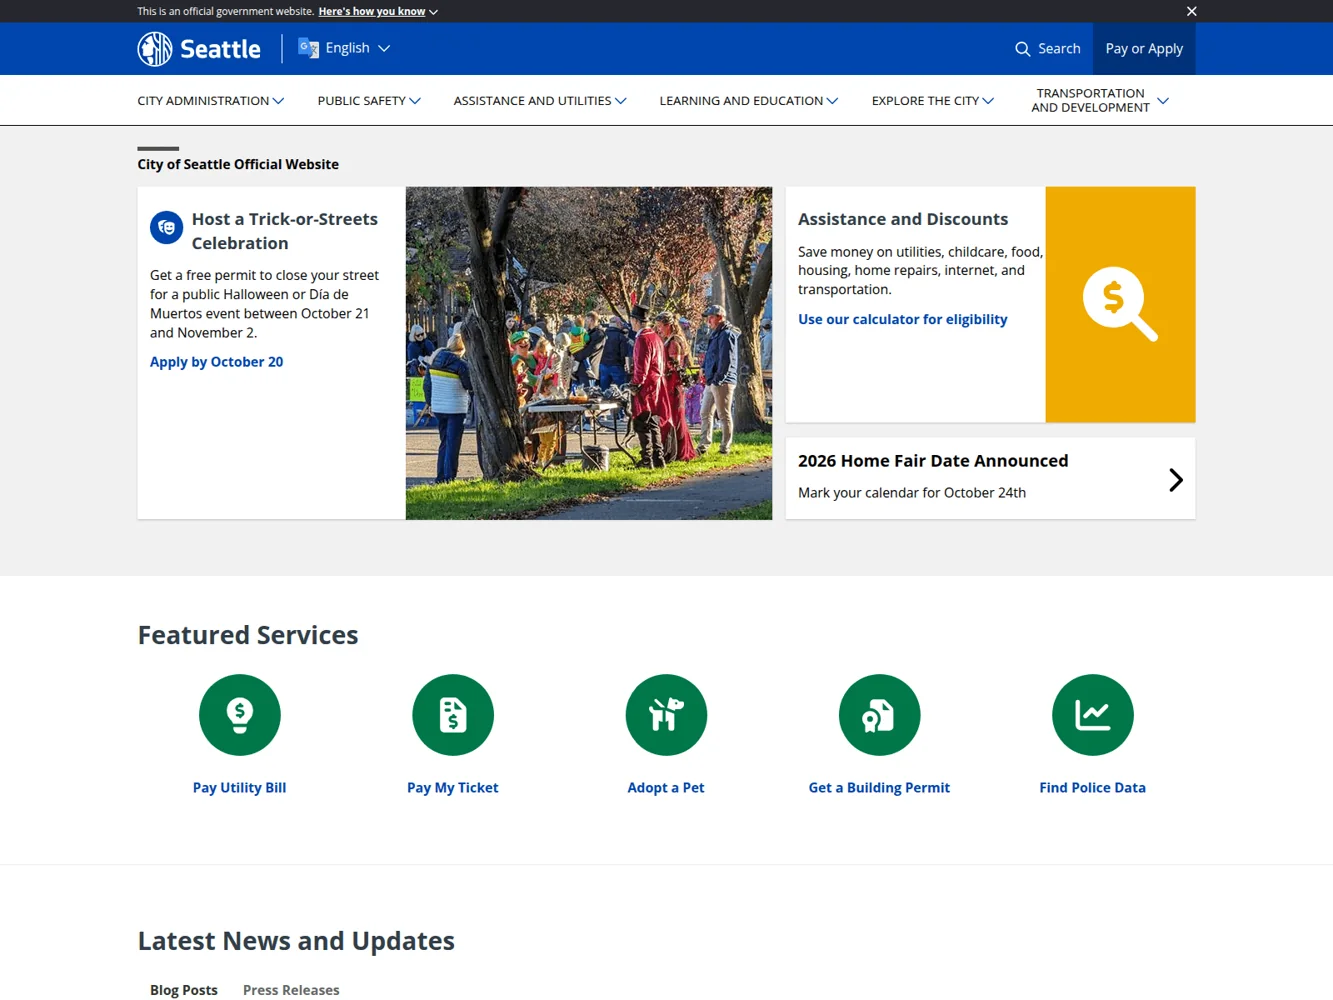Close the official government website banner
This screenshot has height=1000, width=1333.
[1191, 11]
